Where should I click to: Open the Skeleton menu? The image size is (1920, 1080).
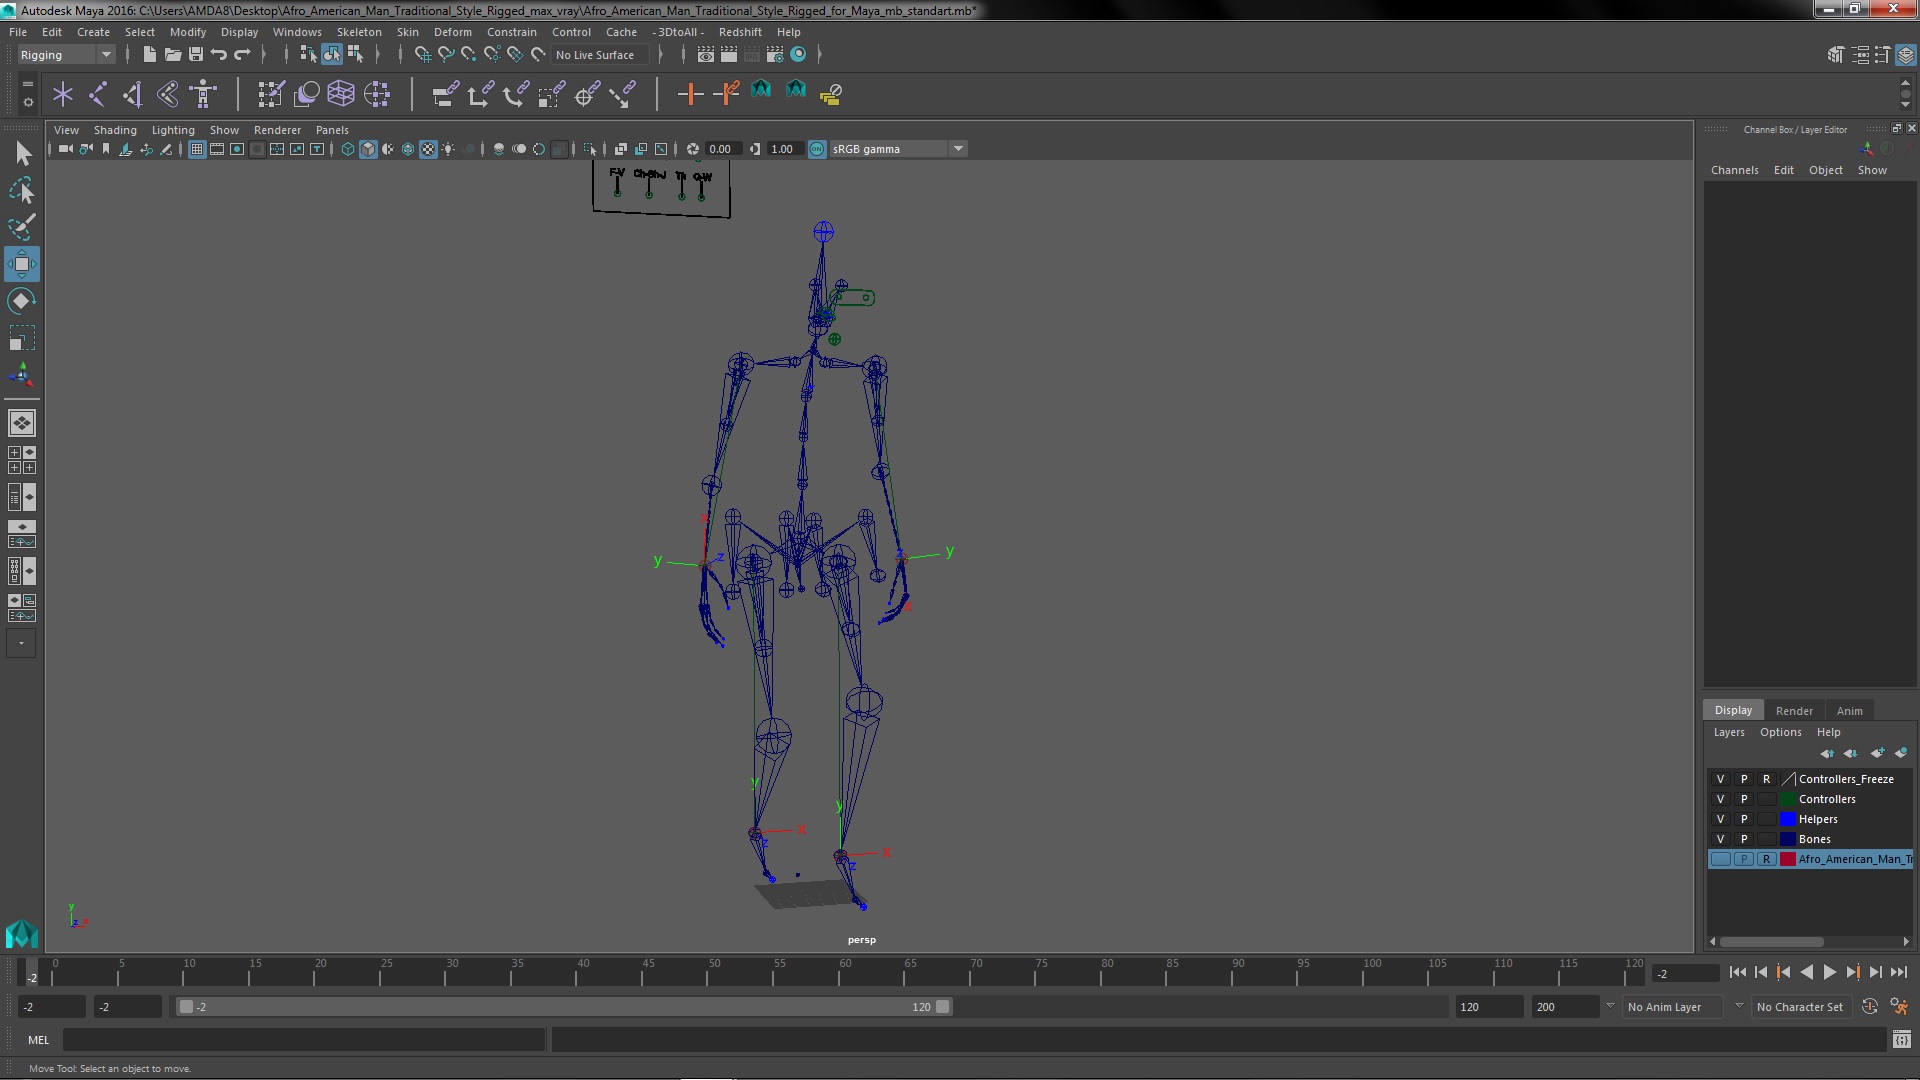pos(358,32)
